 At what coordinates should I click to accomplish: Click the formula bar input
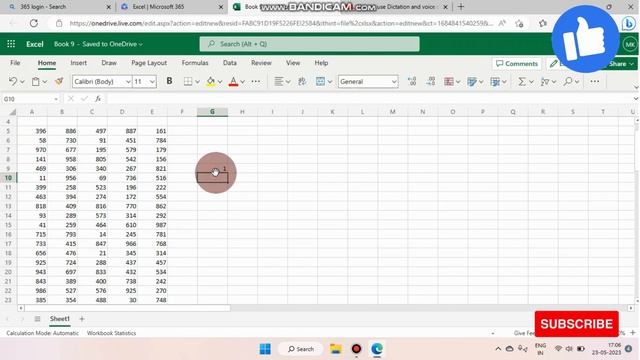(369, 99)
